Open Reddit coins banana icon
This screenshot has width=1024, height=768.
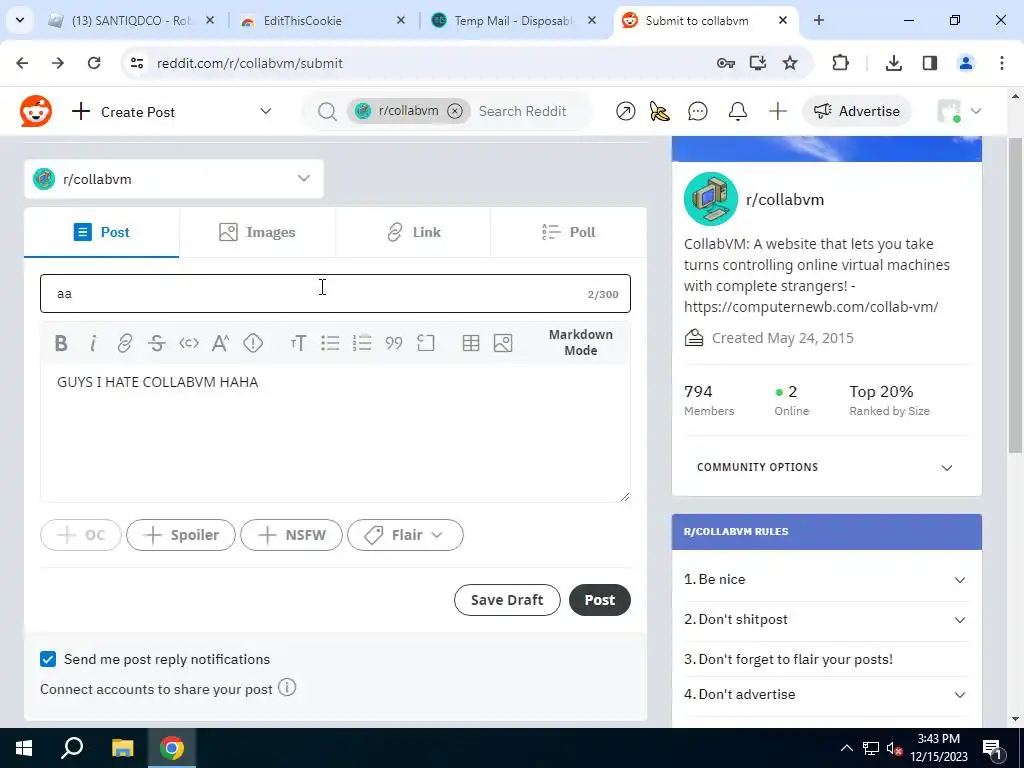pyautogui.click(x=660, y=112)
